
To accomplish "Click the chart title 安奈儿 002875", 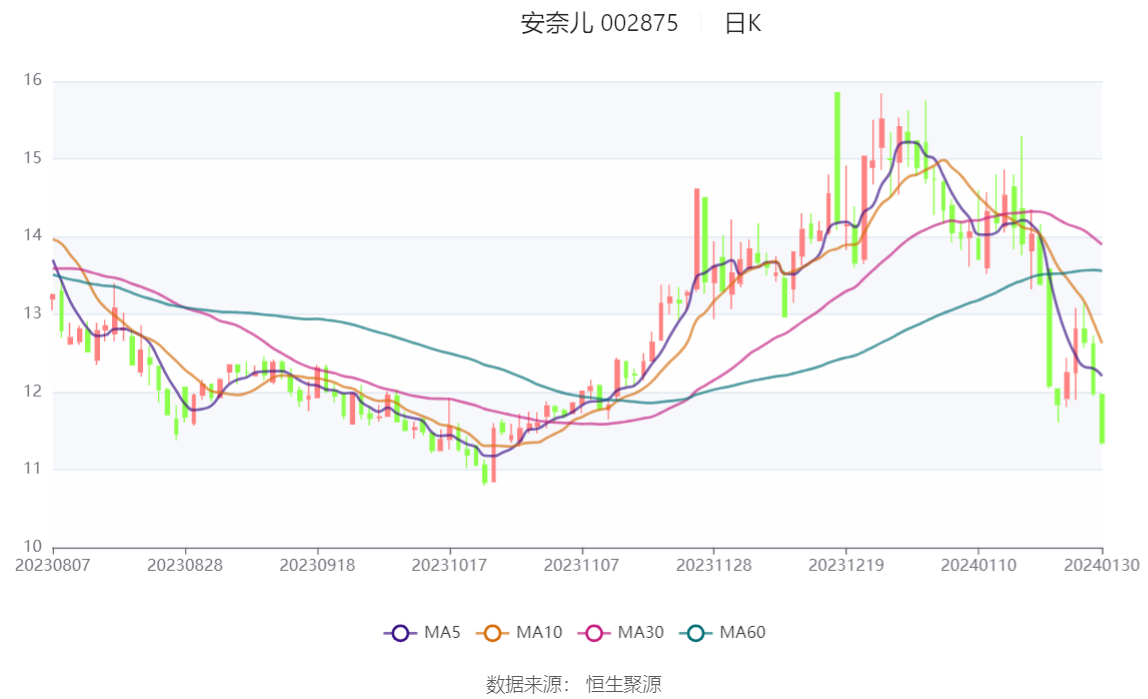I will point(599,23).
